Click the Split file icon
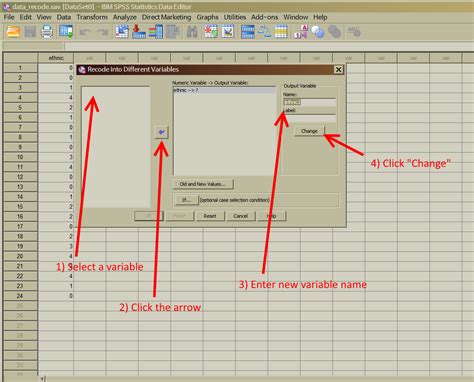Viewport: 474px width, 382px height. tap(248, 32)
